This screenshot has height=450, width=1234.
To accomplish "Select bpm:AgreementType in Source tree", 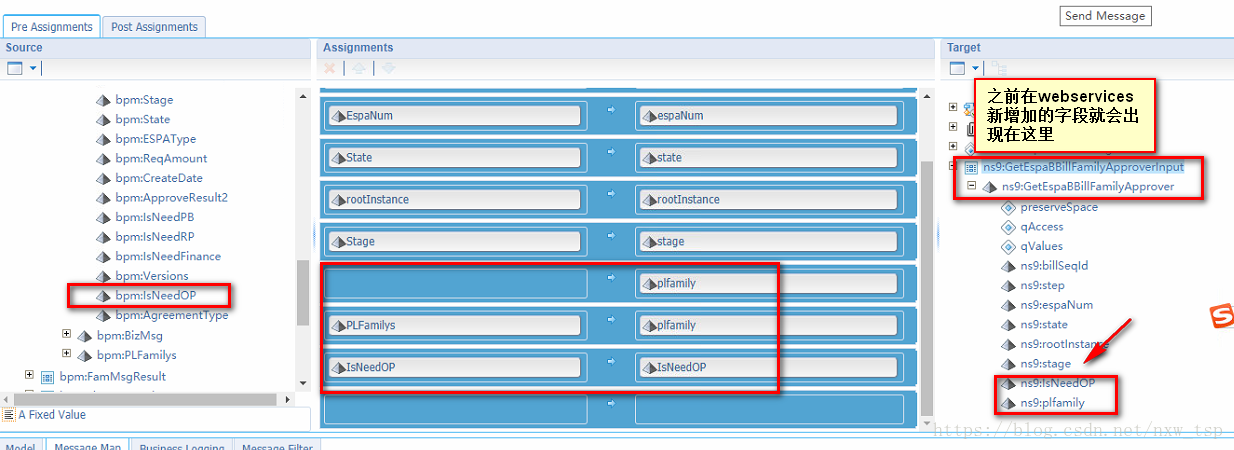I will coord(171,315).
